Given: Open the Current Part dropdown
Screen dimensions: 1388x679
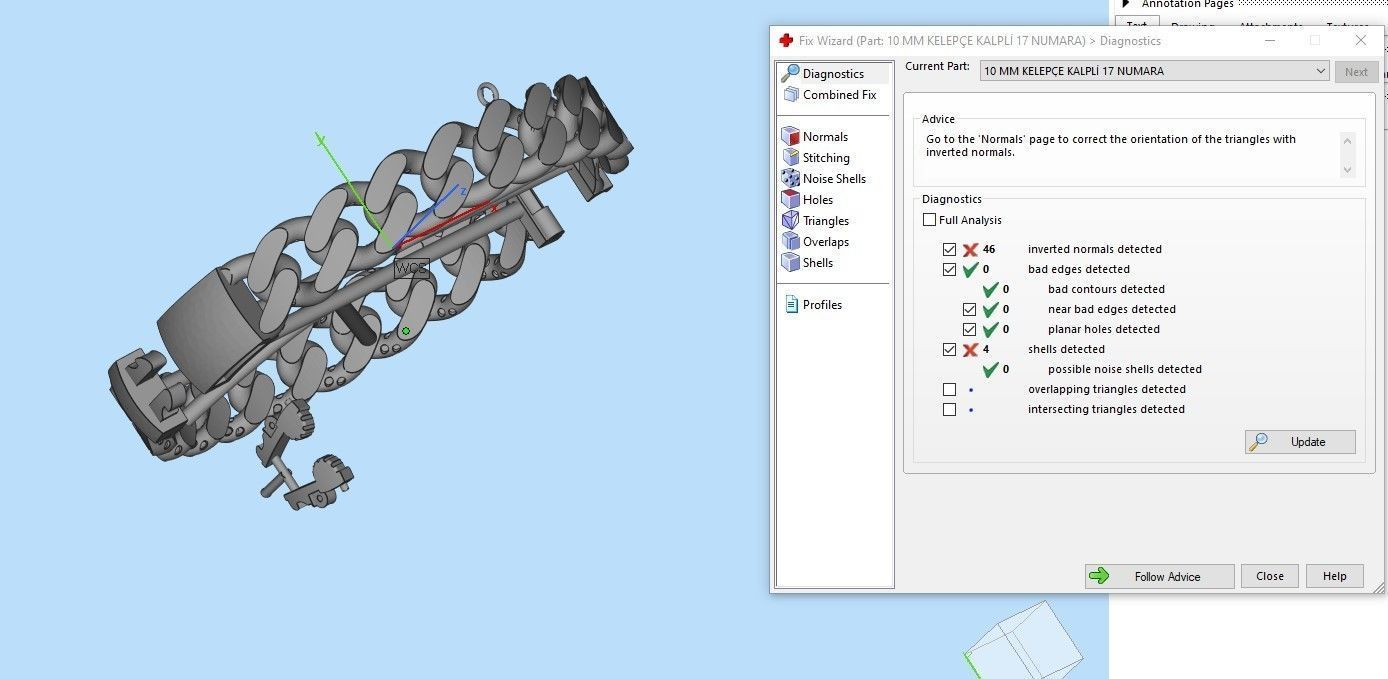Looking at the screenshot, I should pyautogui.click(x=1154, y=71).
